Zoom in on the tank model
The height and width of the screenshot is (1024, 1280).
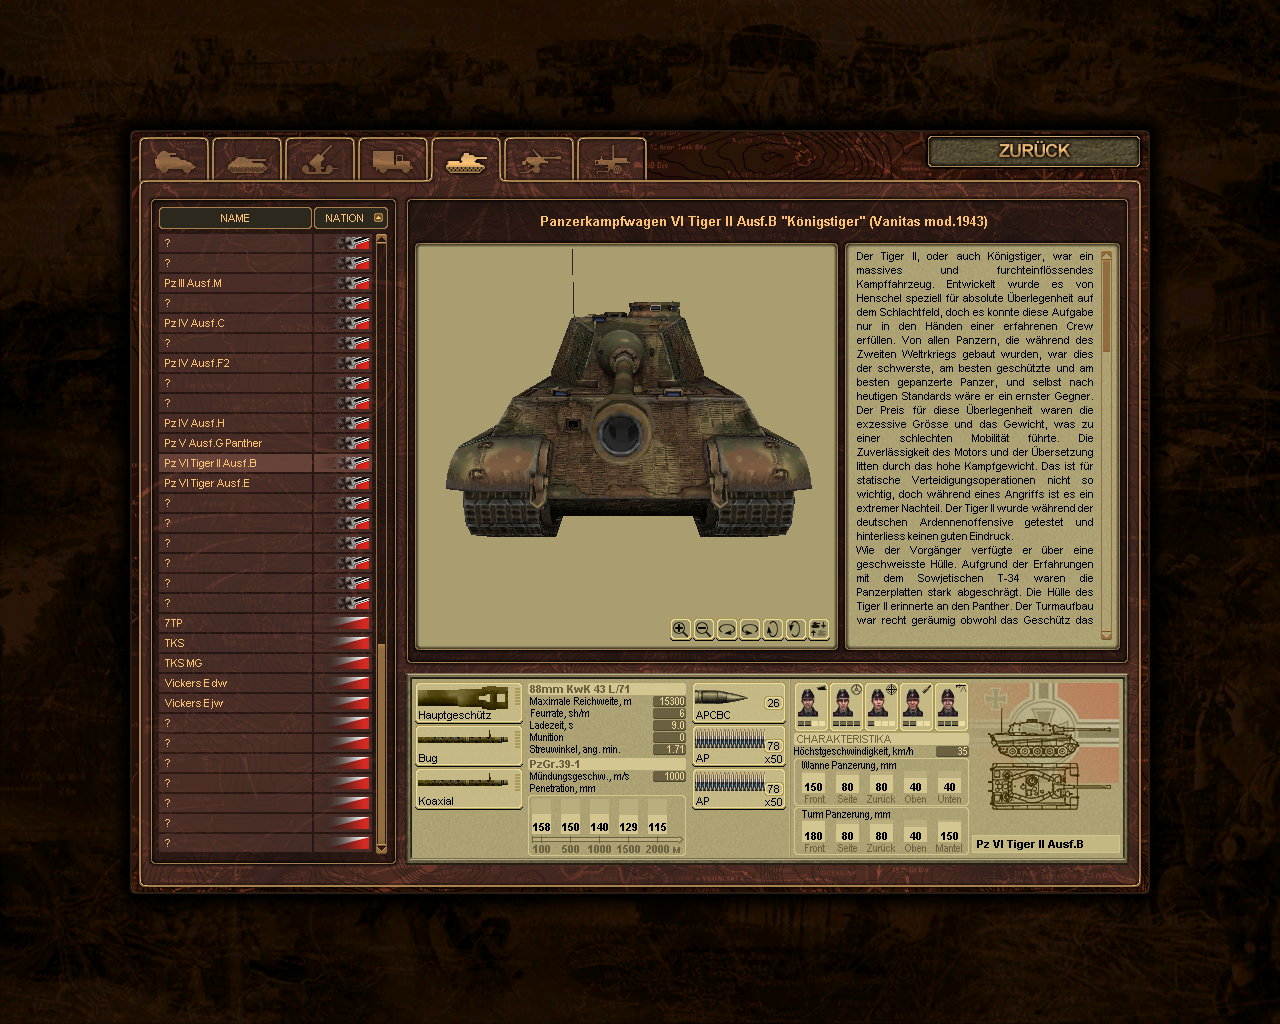click(680, 629)
